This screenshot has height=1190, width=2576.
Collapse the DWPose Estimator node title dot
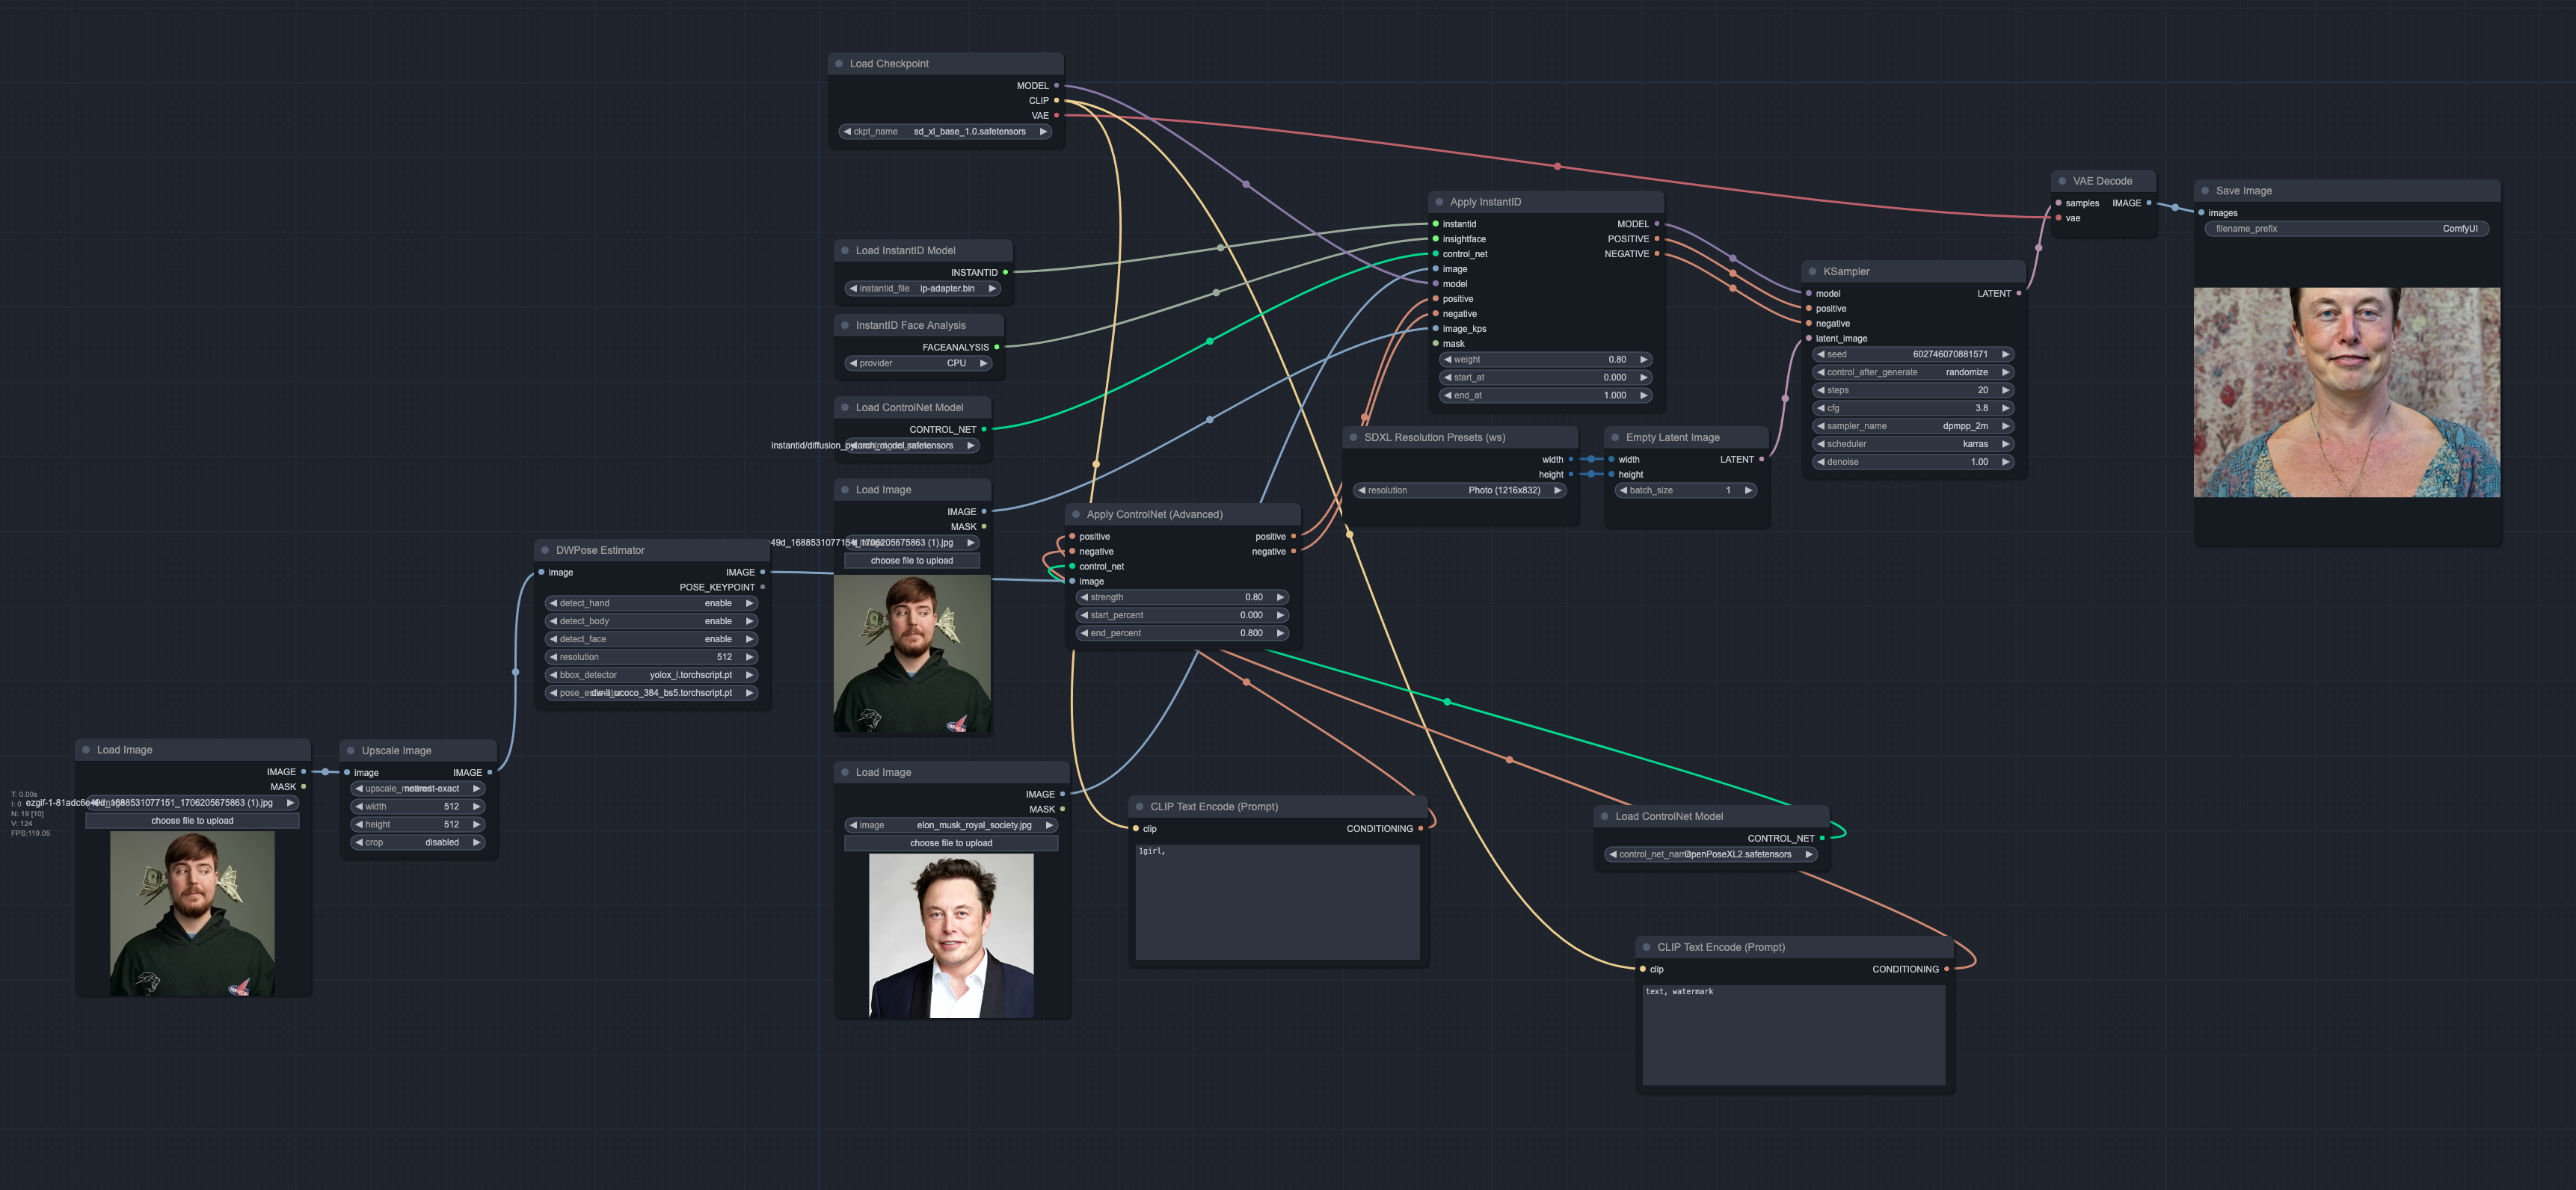tap(545, 550)
